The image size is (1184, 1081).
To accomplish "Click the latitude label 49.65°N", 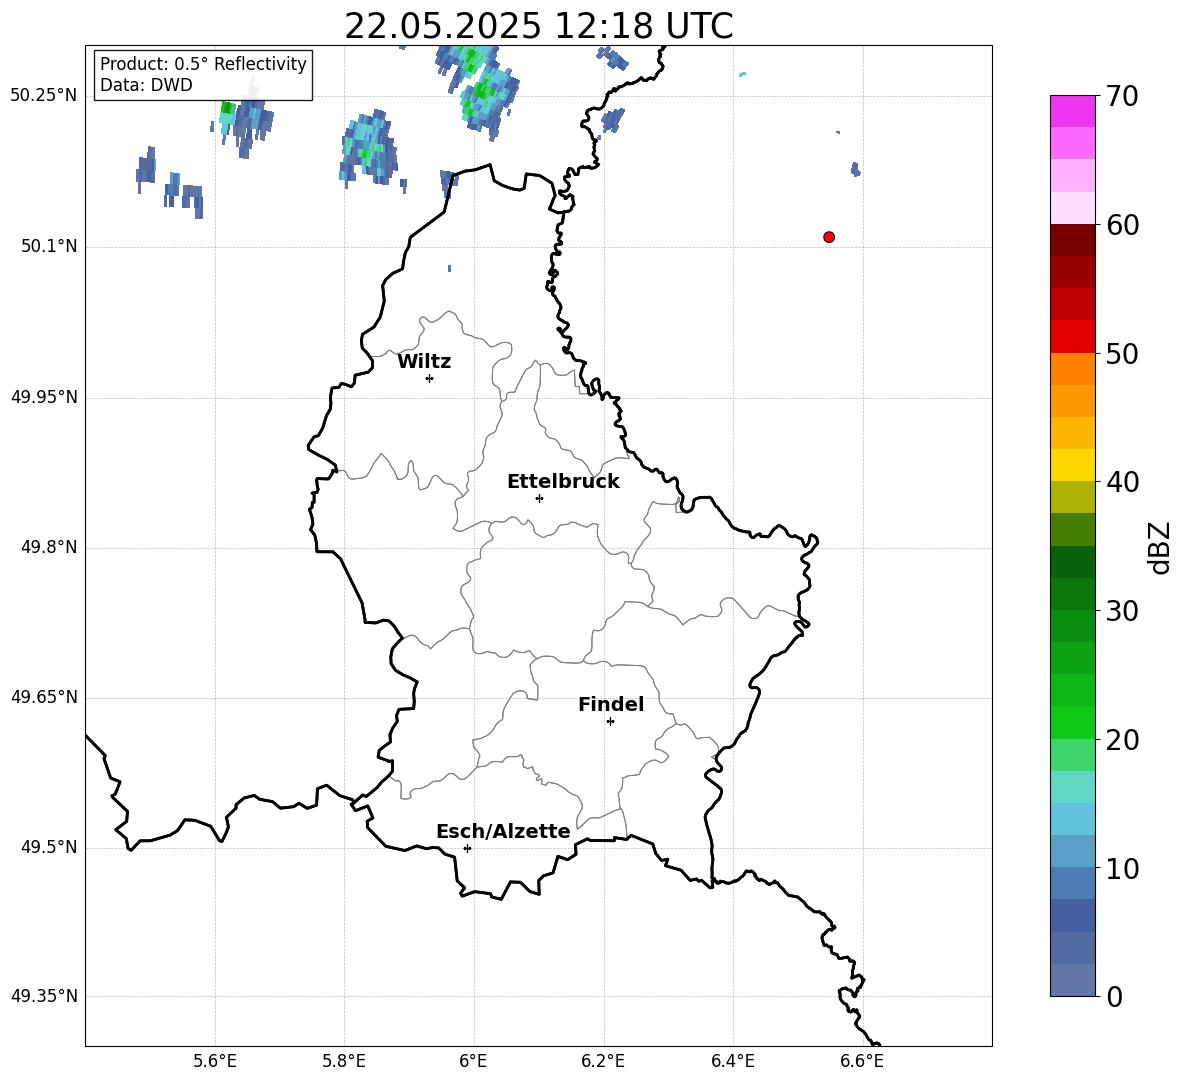I will pos(44,697).
